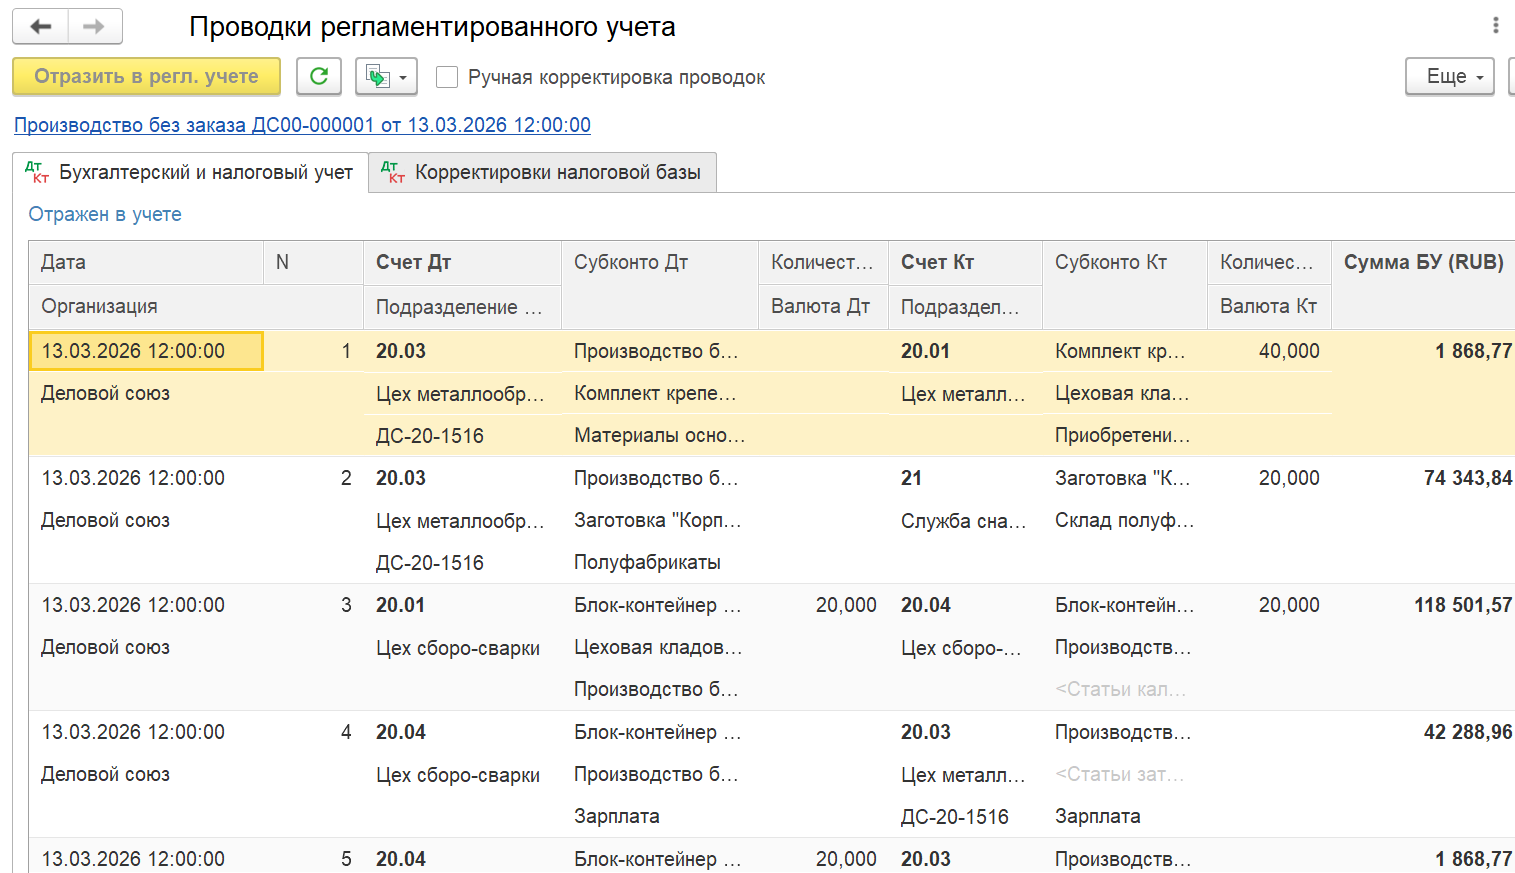Click Отразить в регл. учете button
This screenshot has height=873, width=1515.
[x=146, y=76]
